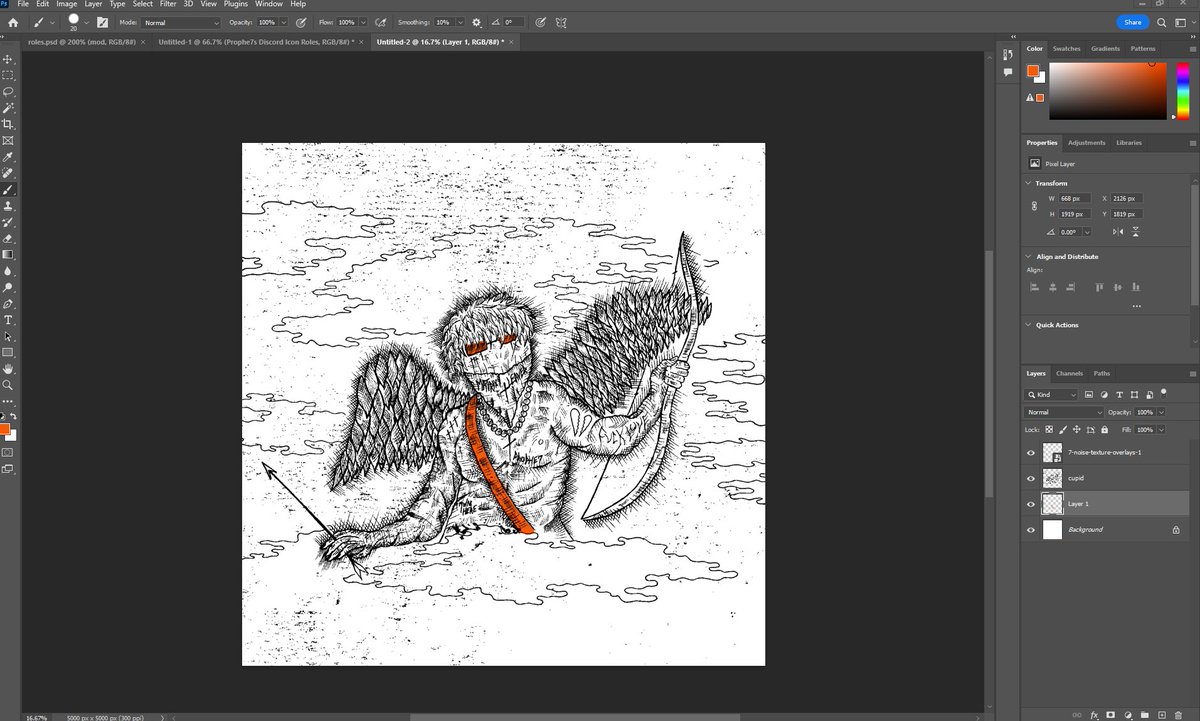Open the Opacity dropdown in Layers panel

[x=1160, y=411]
